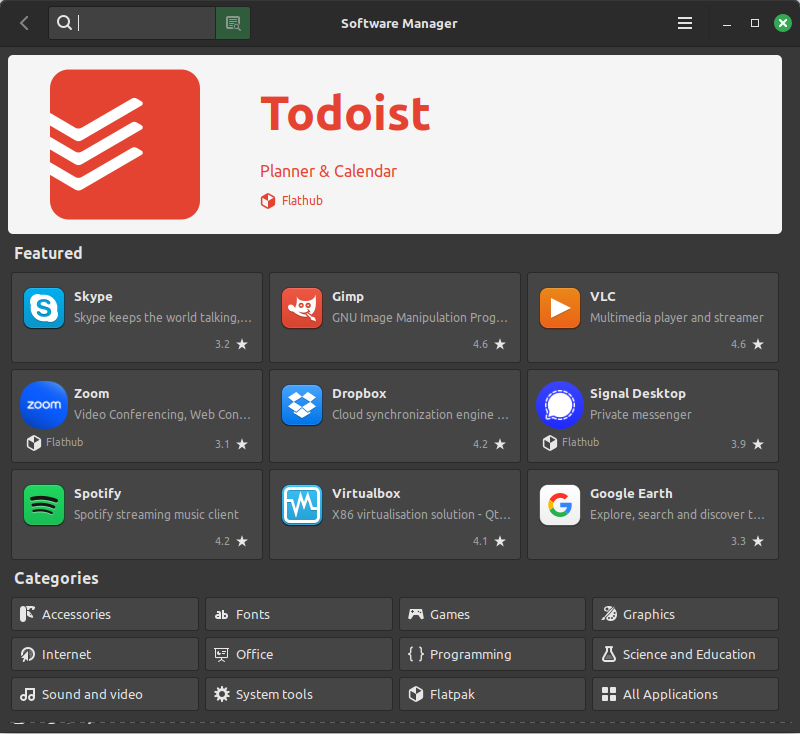Viewport: 800px width, 734px height.
Task: Select the Spotify green icon
Action: [44, 505]
